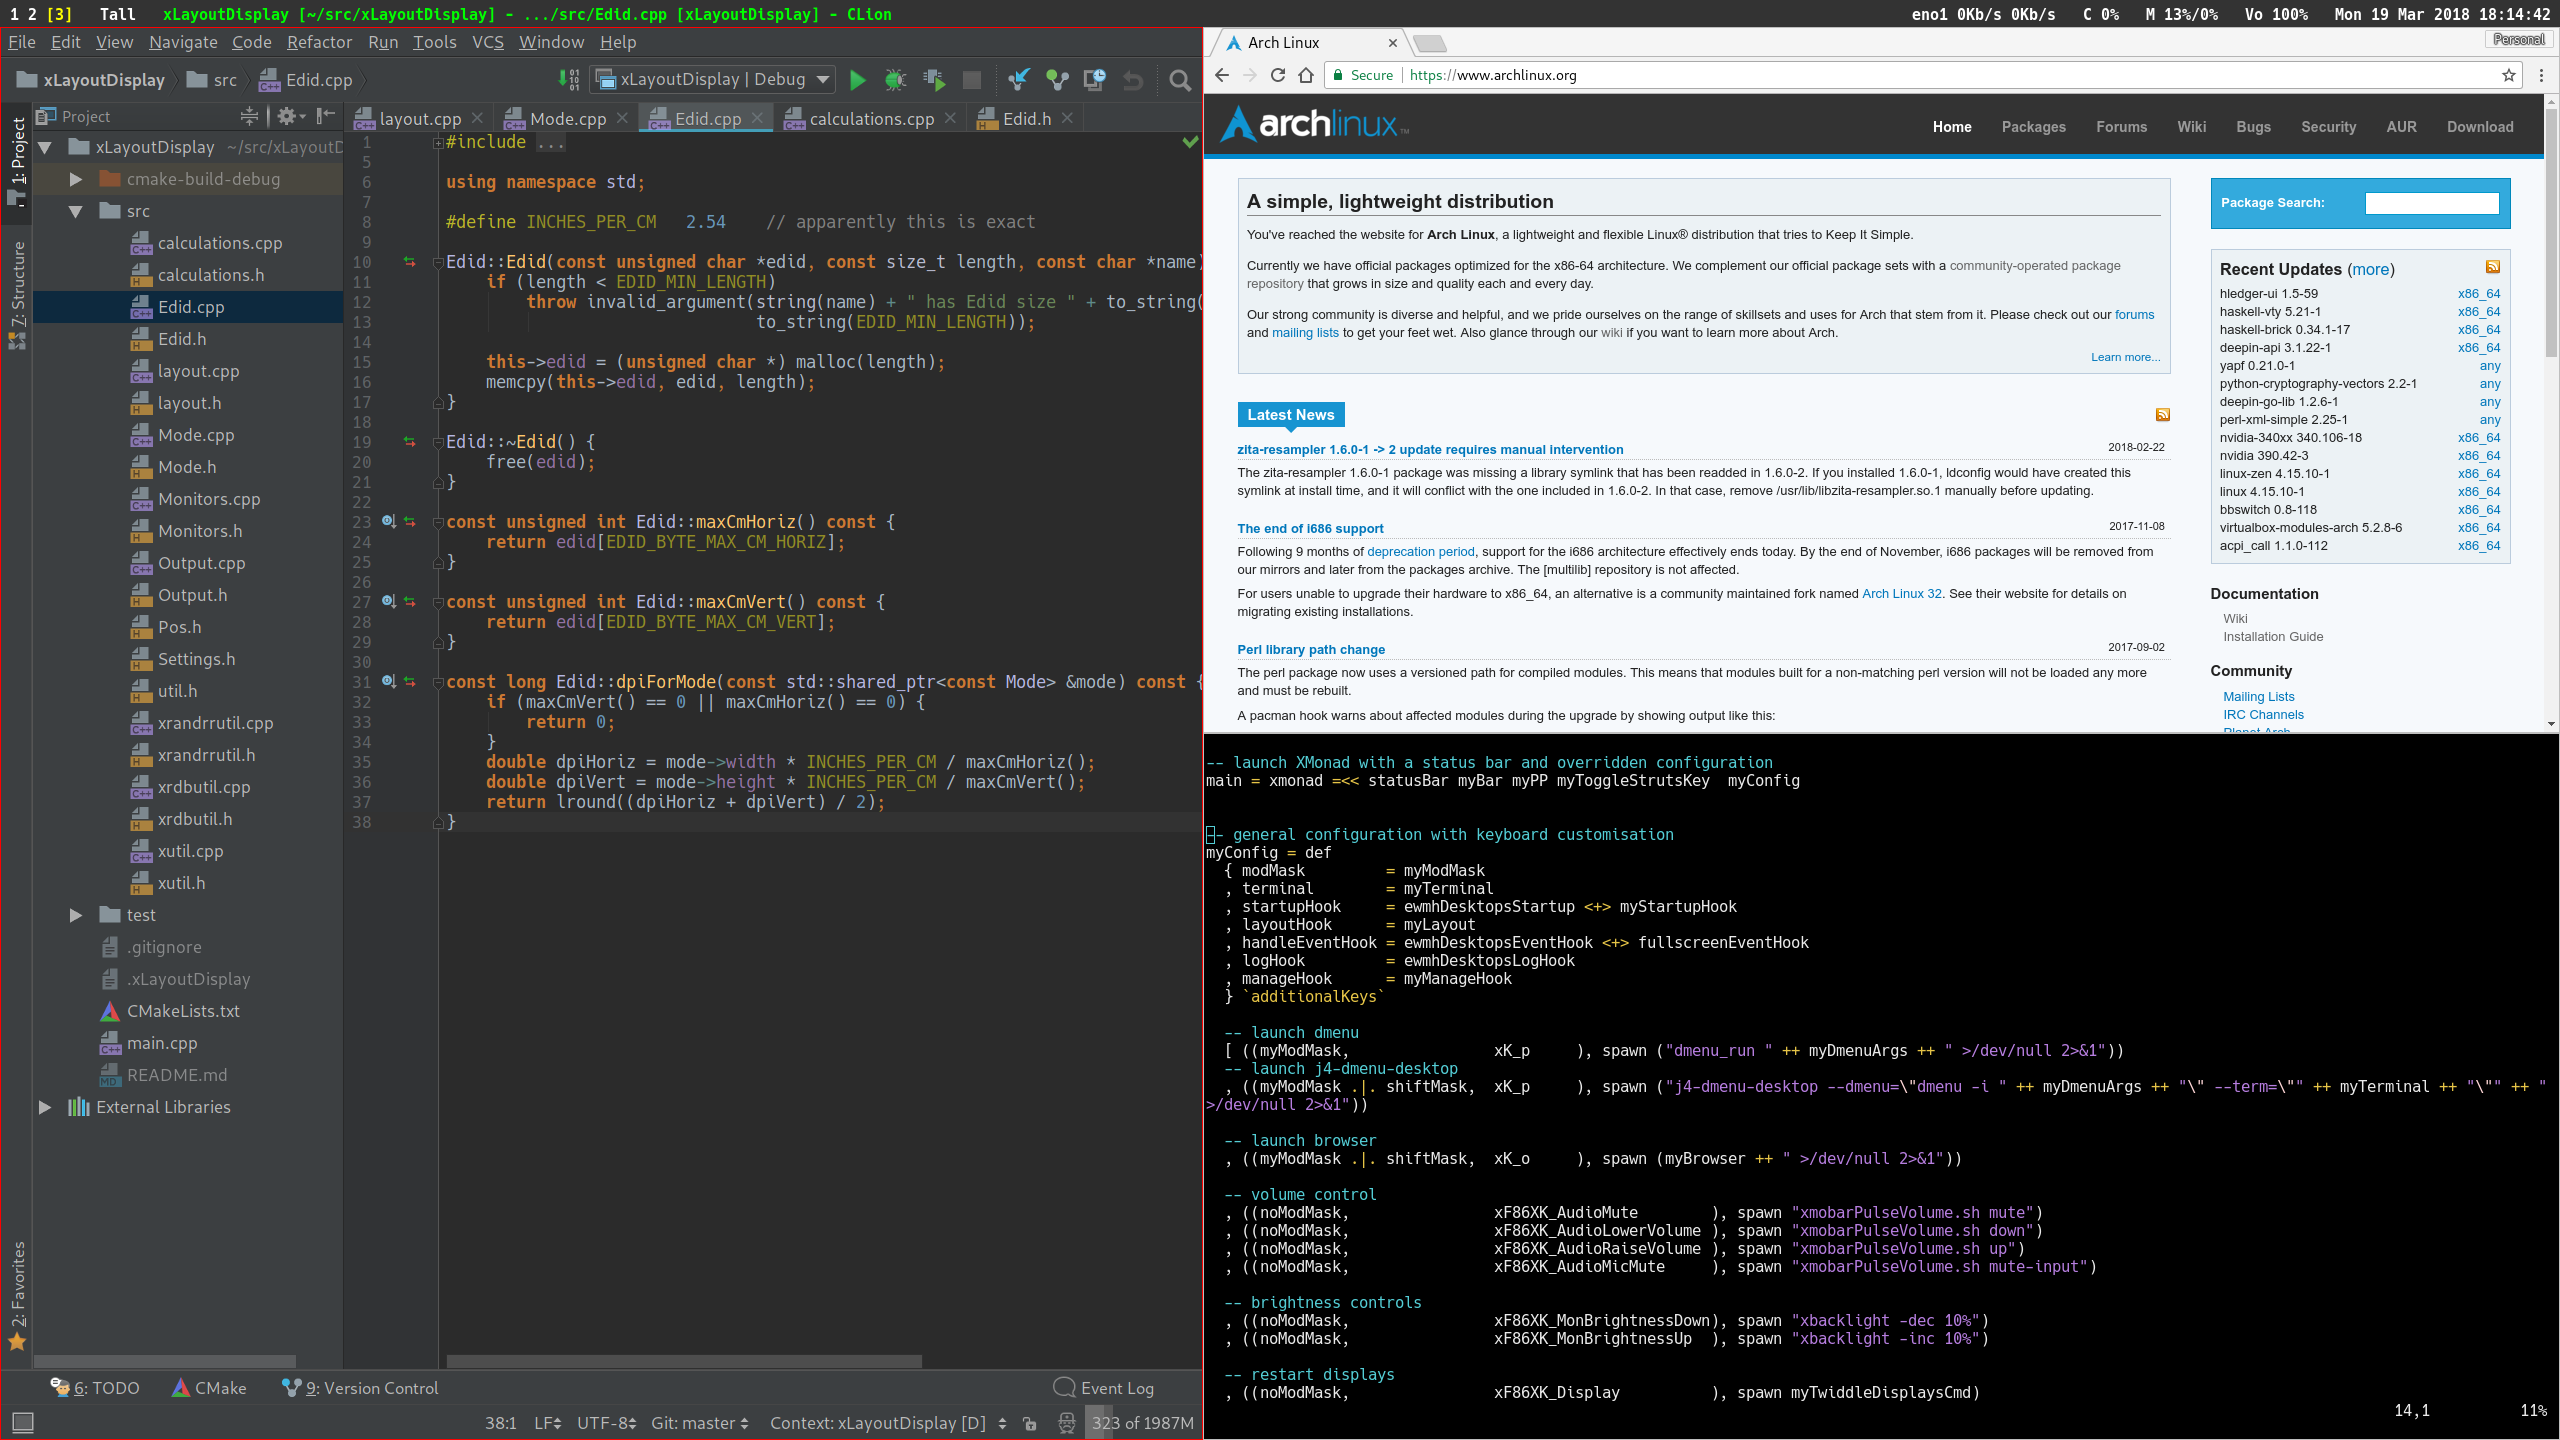Toggle the Z: Structure tool window button

[x=17, y=285]
